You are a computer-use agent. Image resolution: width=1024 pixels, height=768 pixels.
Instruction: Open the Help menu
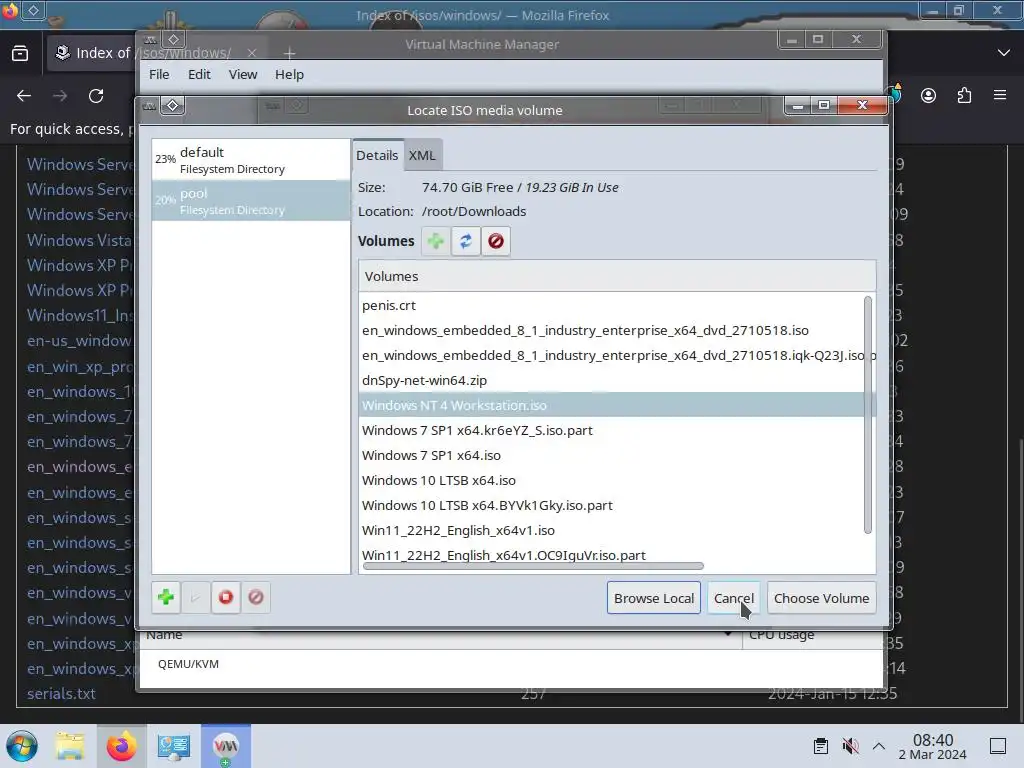click(289, 74)
